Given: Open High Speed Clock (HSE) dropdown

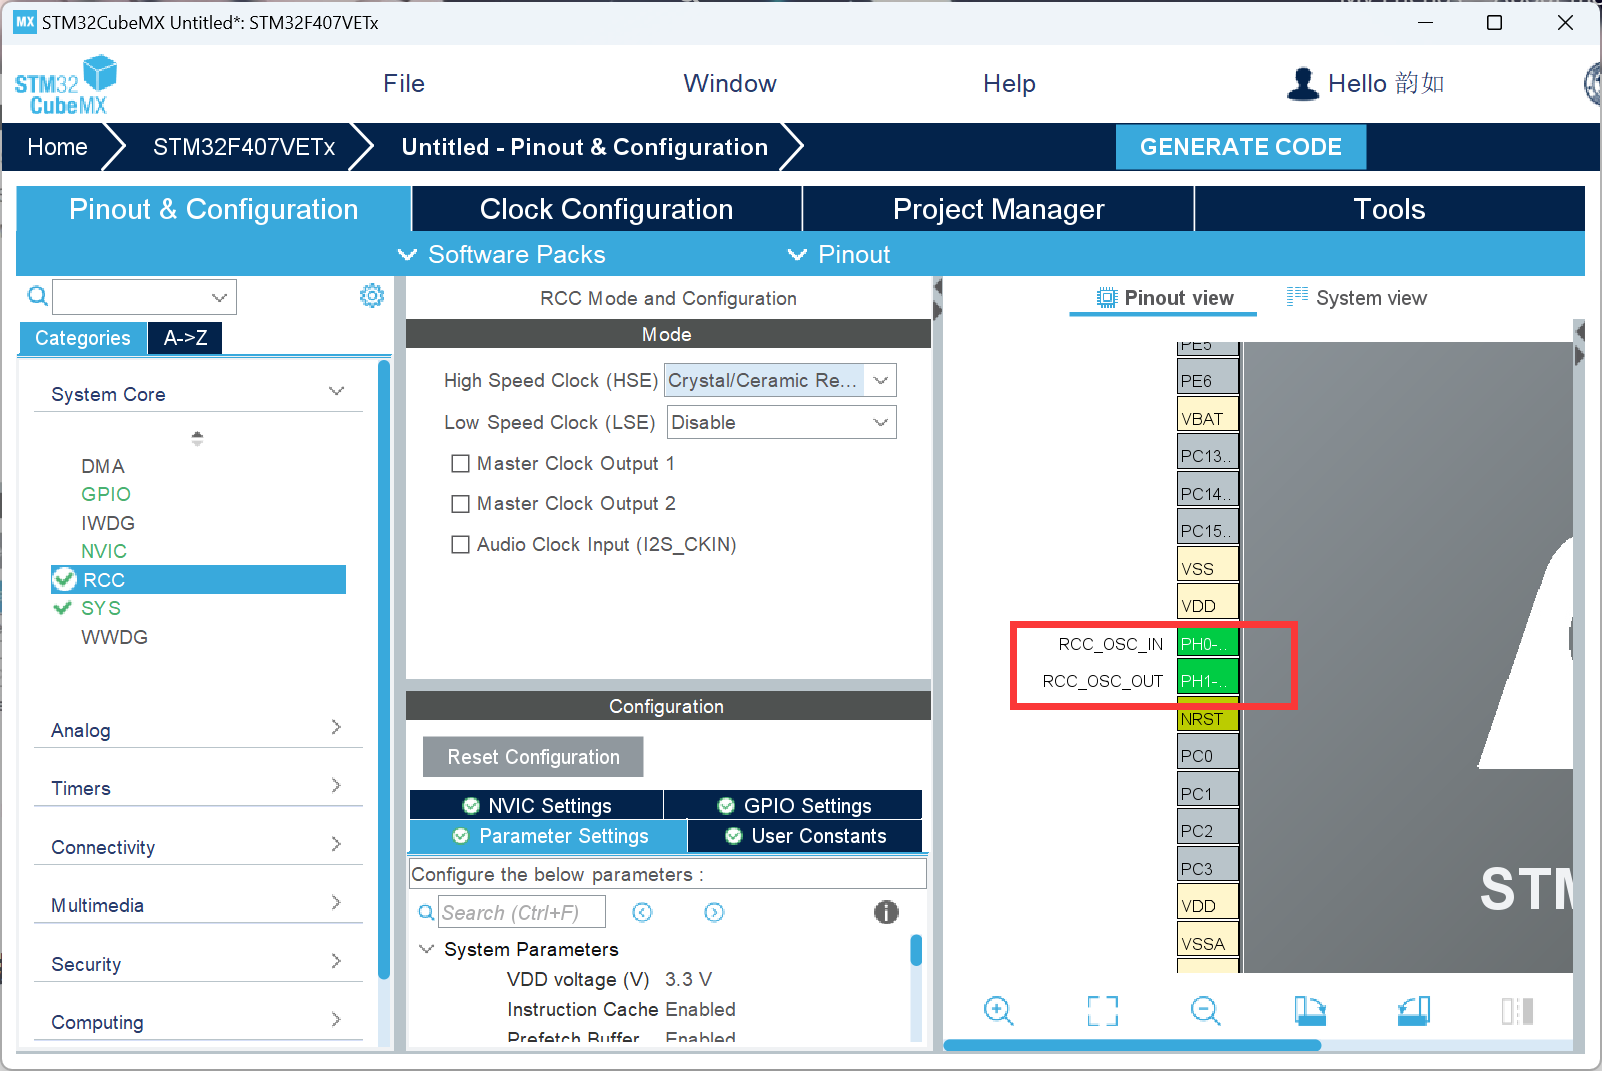Looking at the screenshot, I should click(x=780, y=380).
